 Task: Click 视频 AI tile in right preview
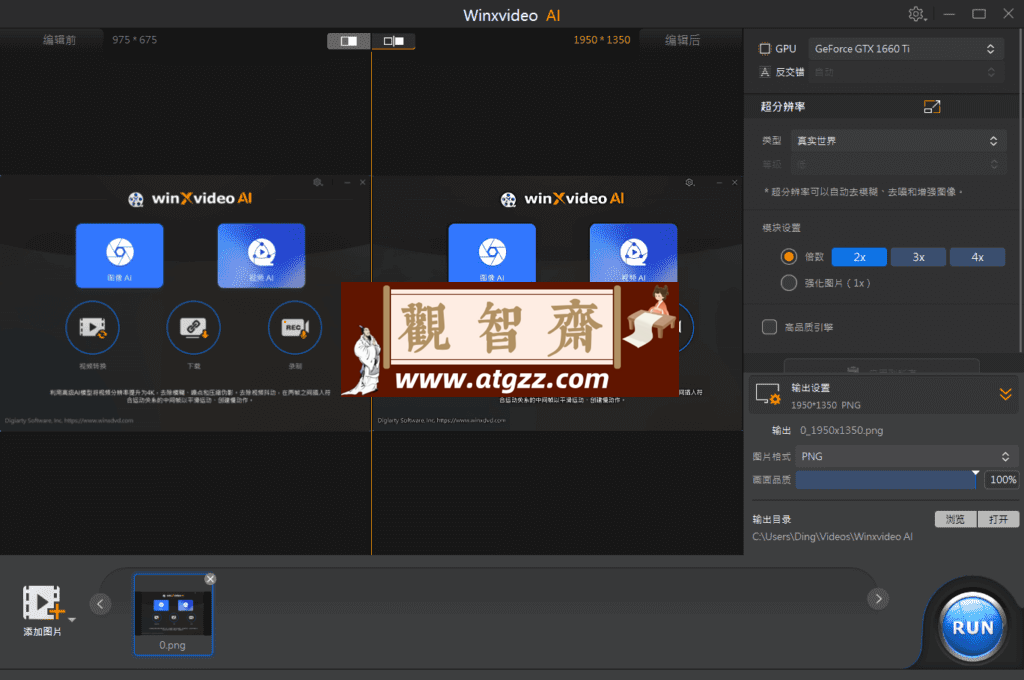coord(633,253)
